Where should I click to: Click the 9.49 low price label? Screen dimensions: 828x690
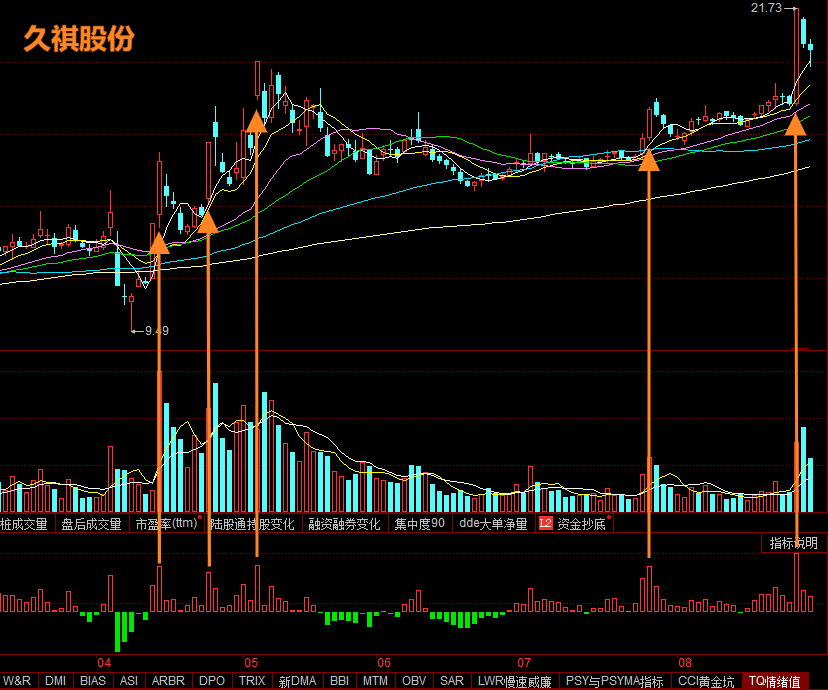[x=157, y=331]
